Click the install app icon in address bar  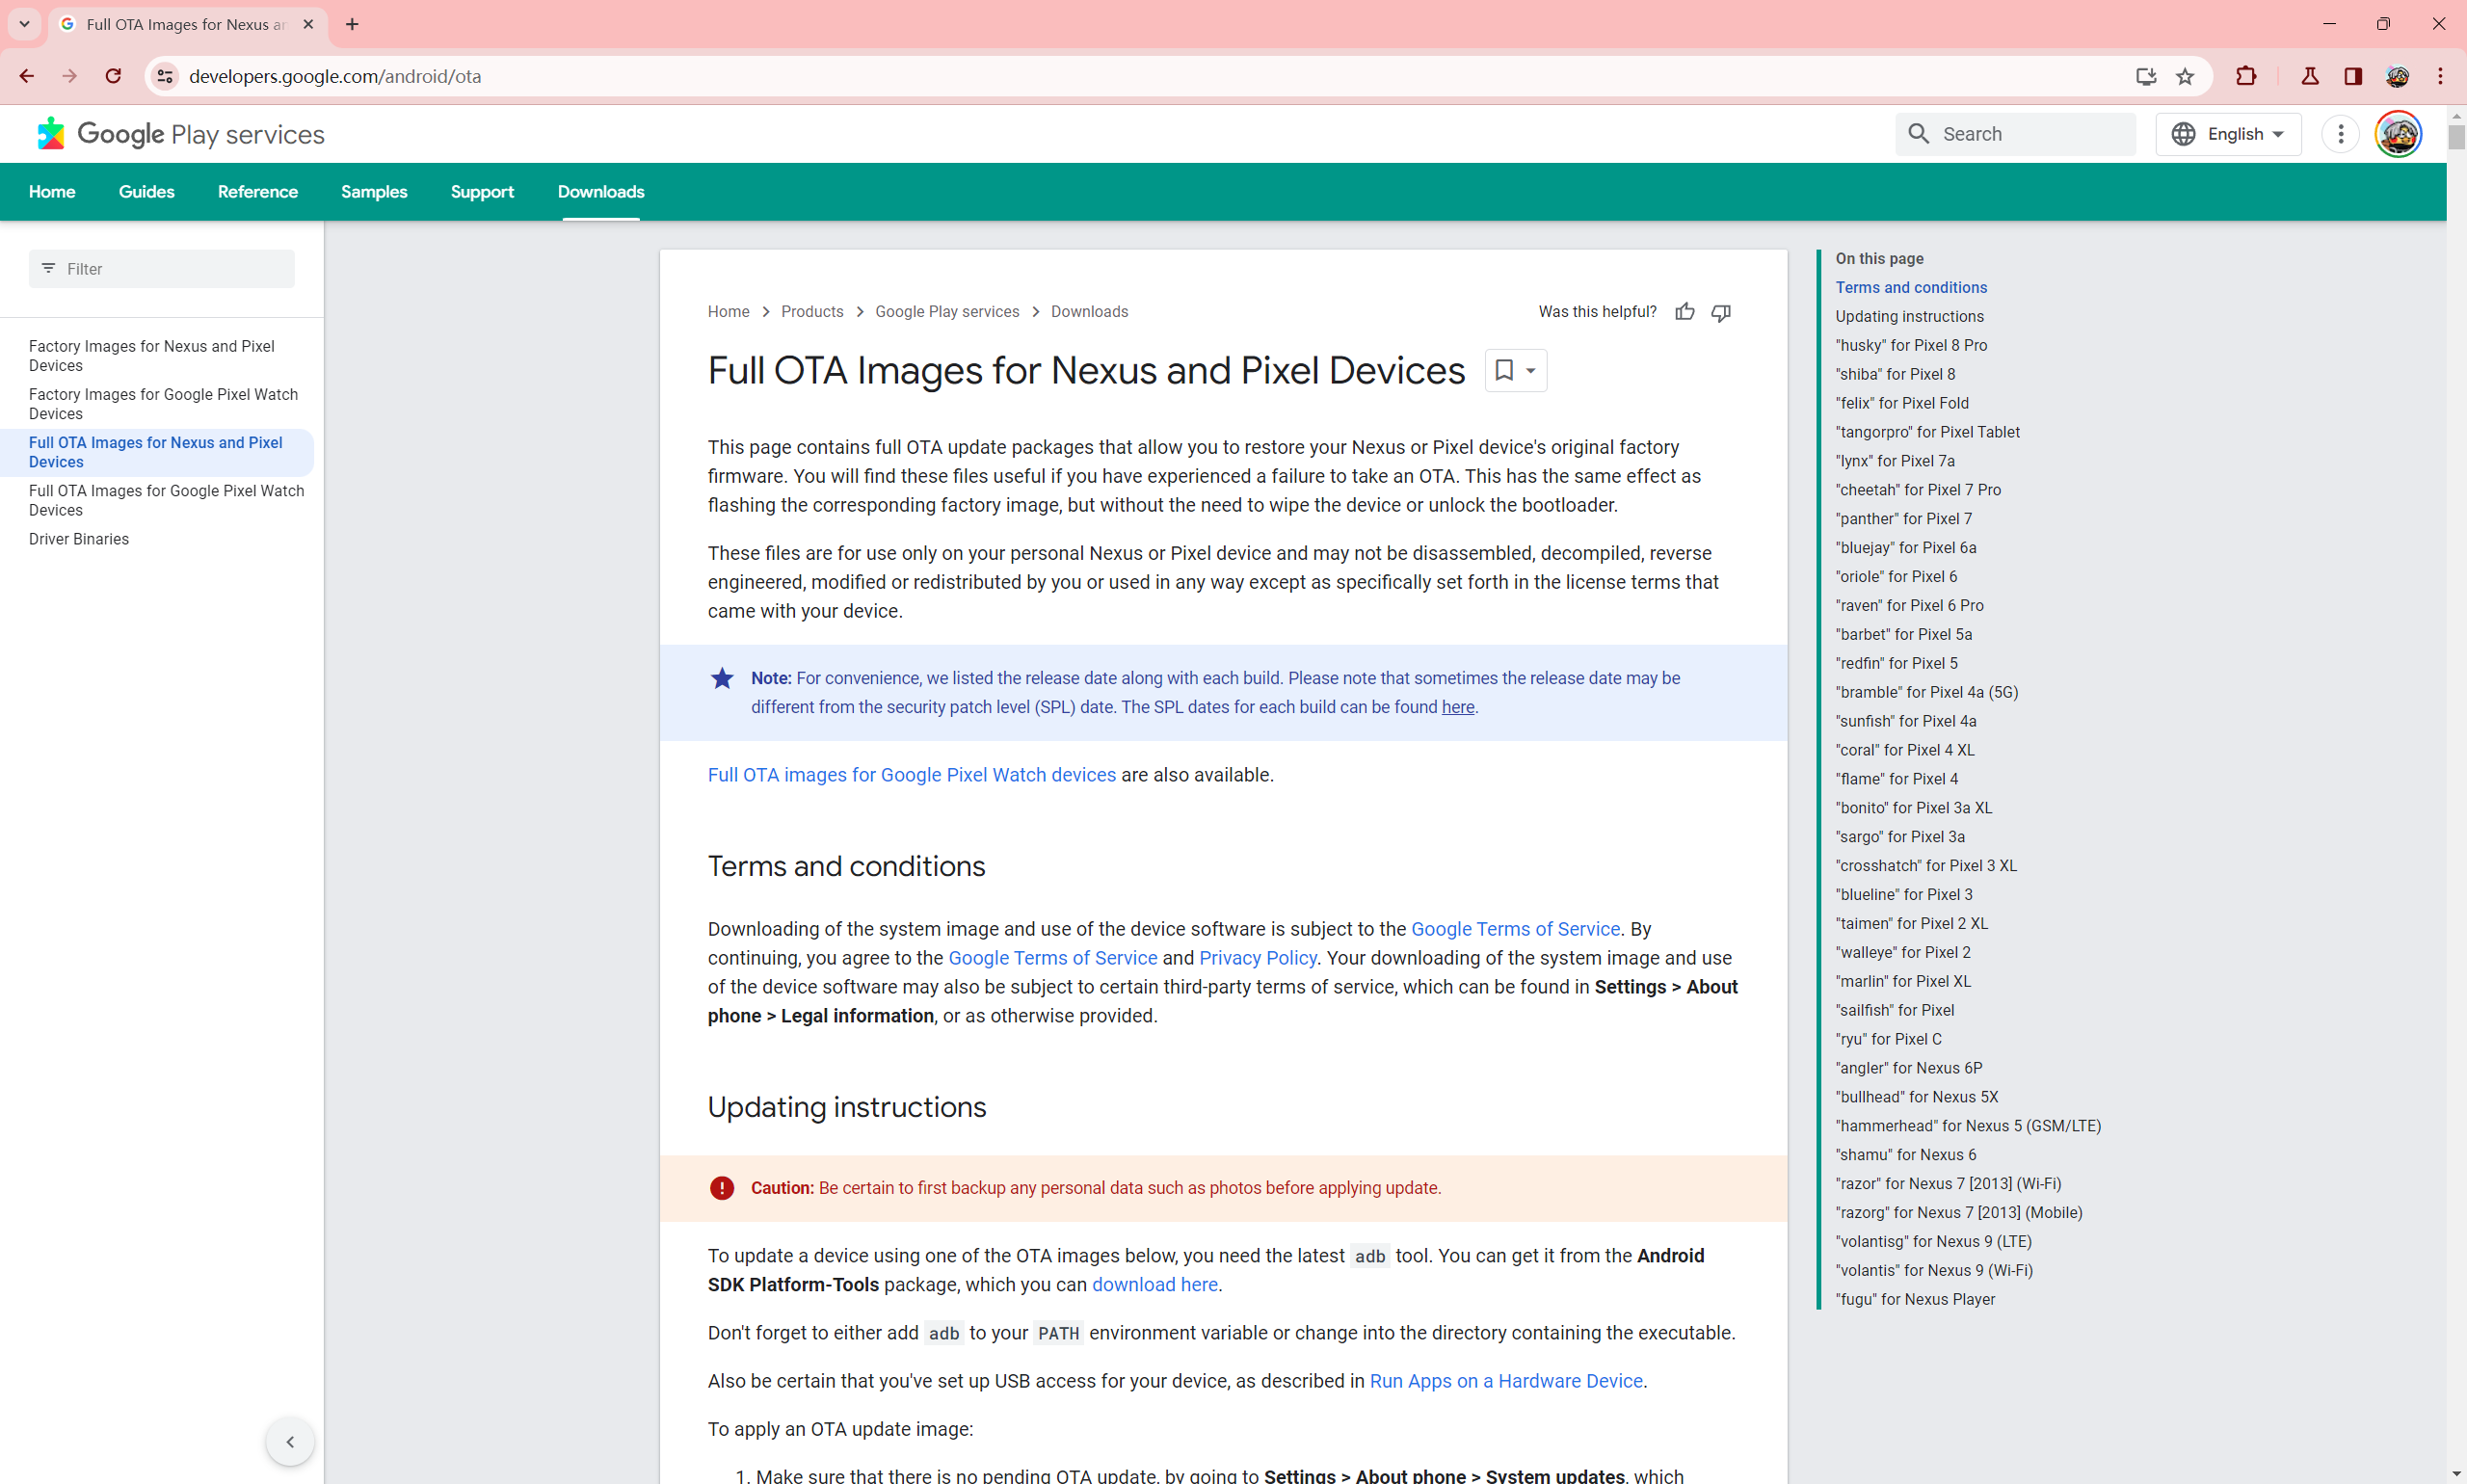tap(2145, 76)
